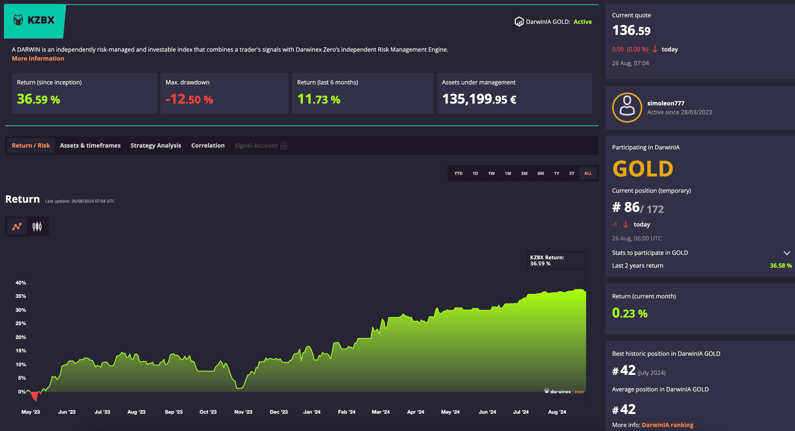Click the red down arrow under Current position
Viewport: 795px width, 431px height.
click(x=626, y=225)
